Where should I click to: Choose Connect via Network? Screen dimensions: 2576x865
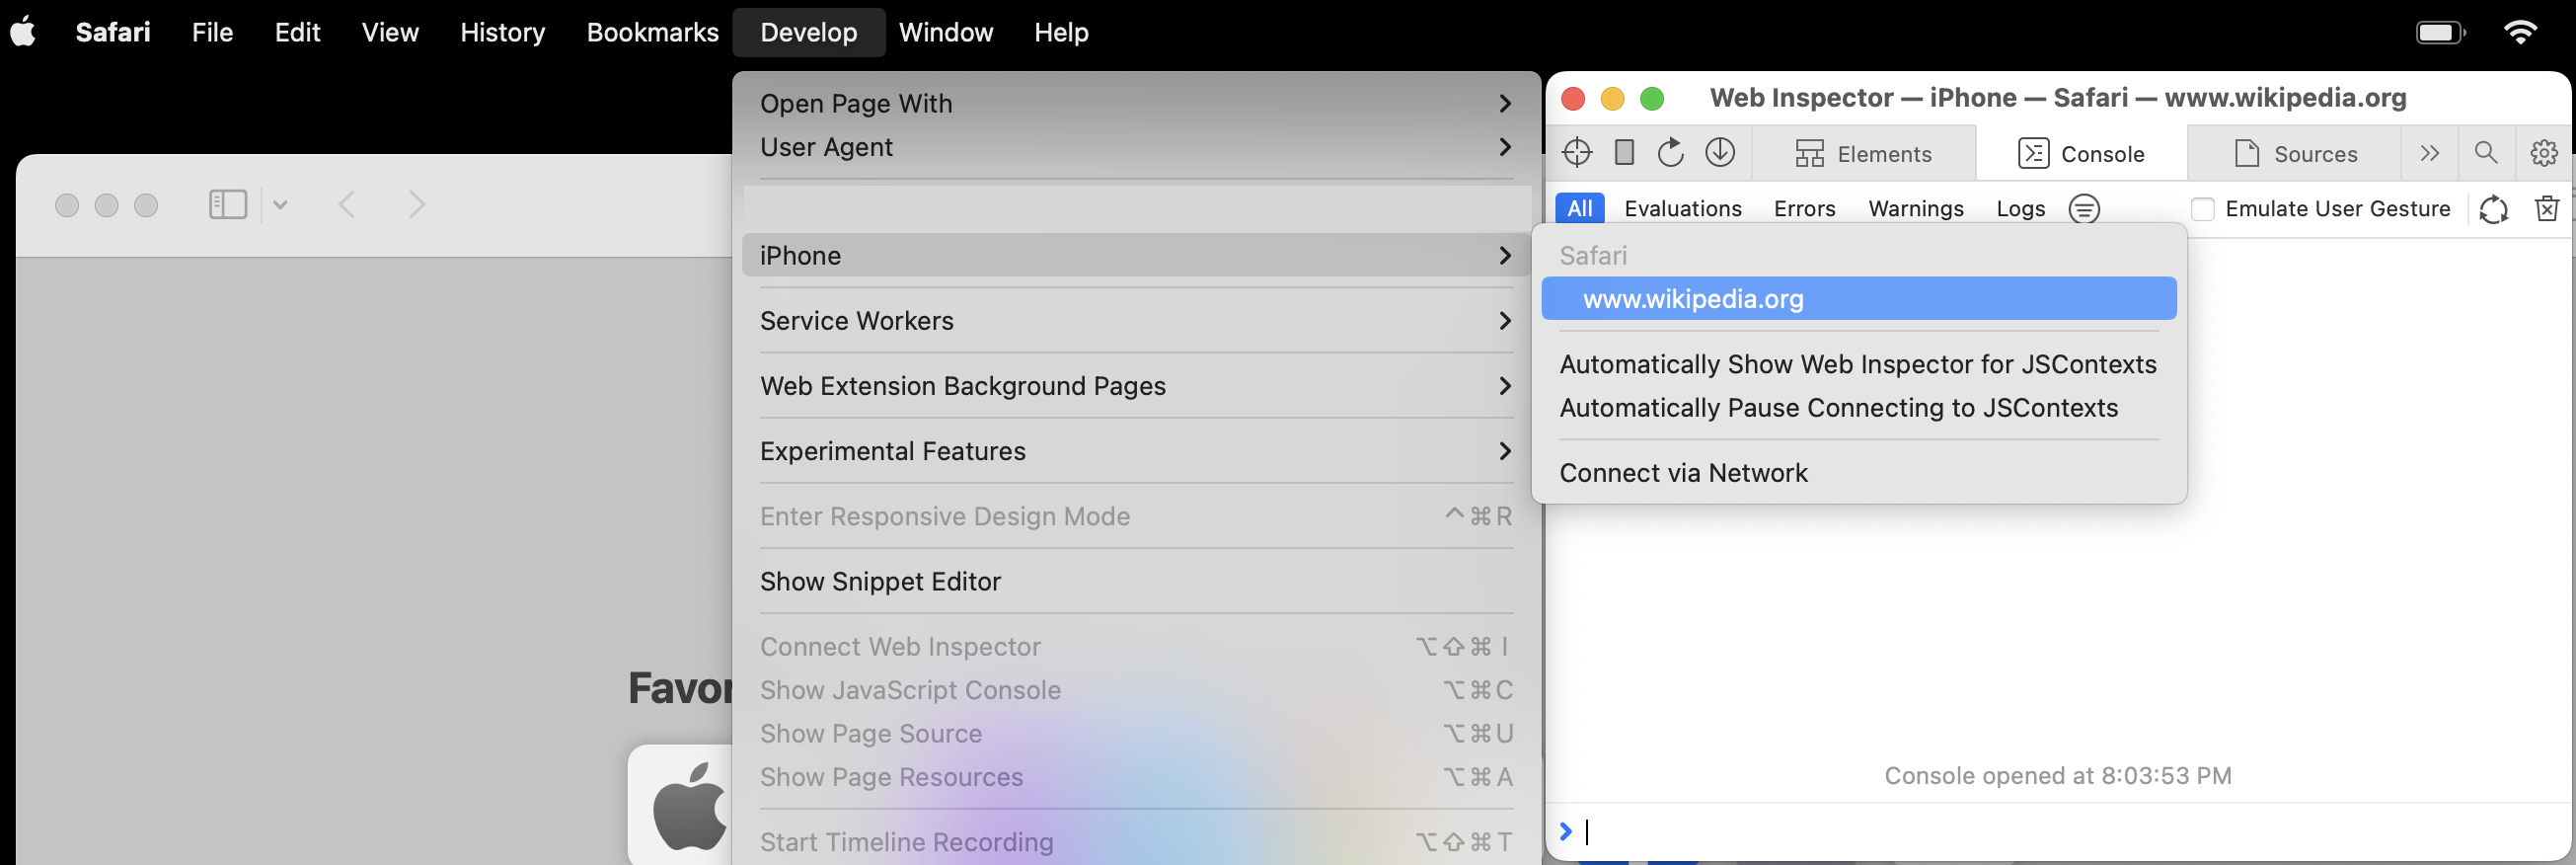(x=1683, y=473)
